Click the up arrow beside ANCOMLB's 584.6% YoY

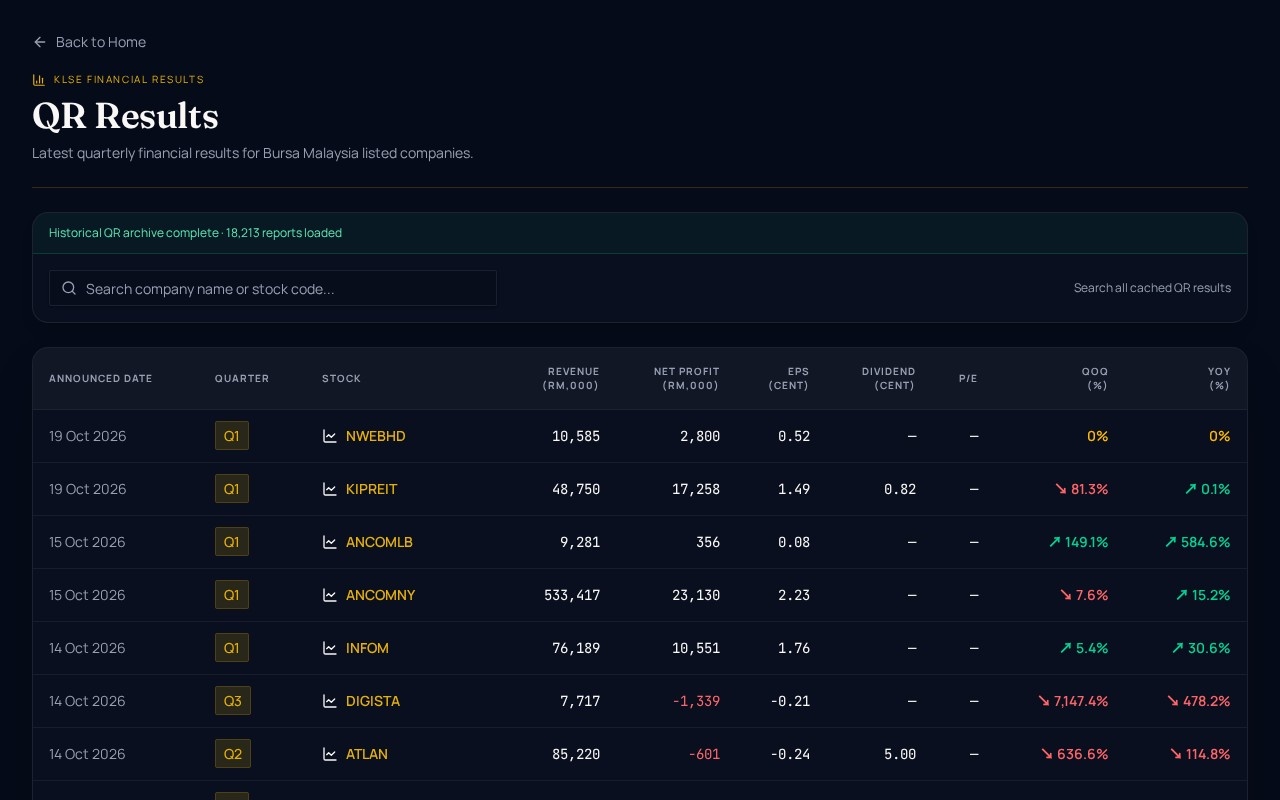[x=1171, y=542]
